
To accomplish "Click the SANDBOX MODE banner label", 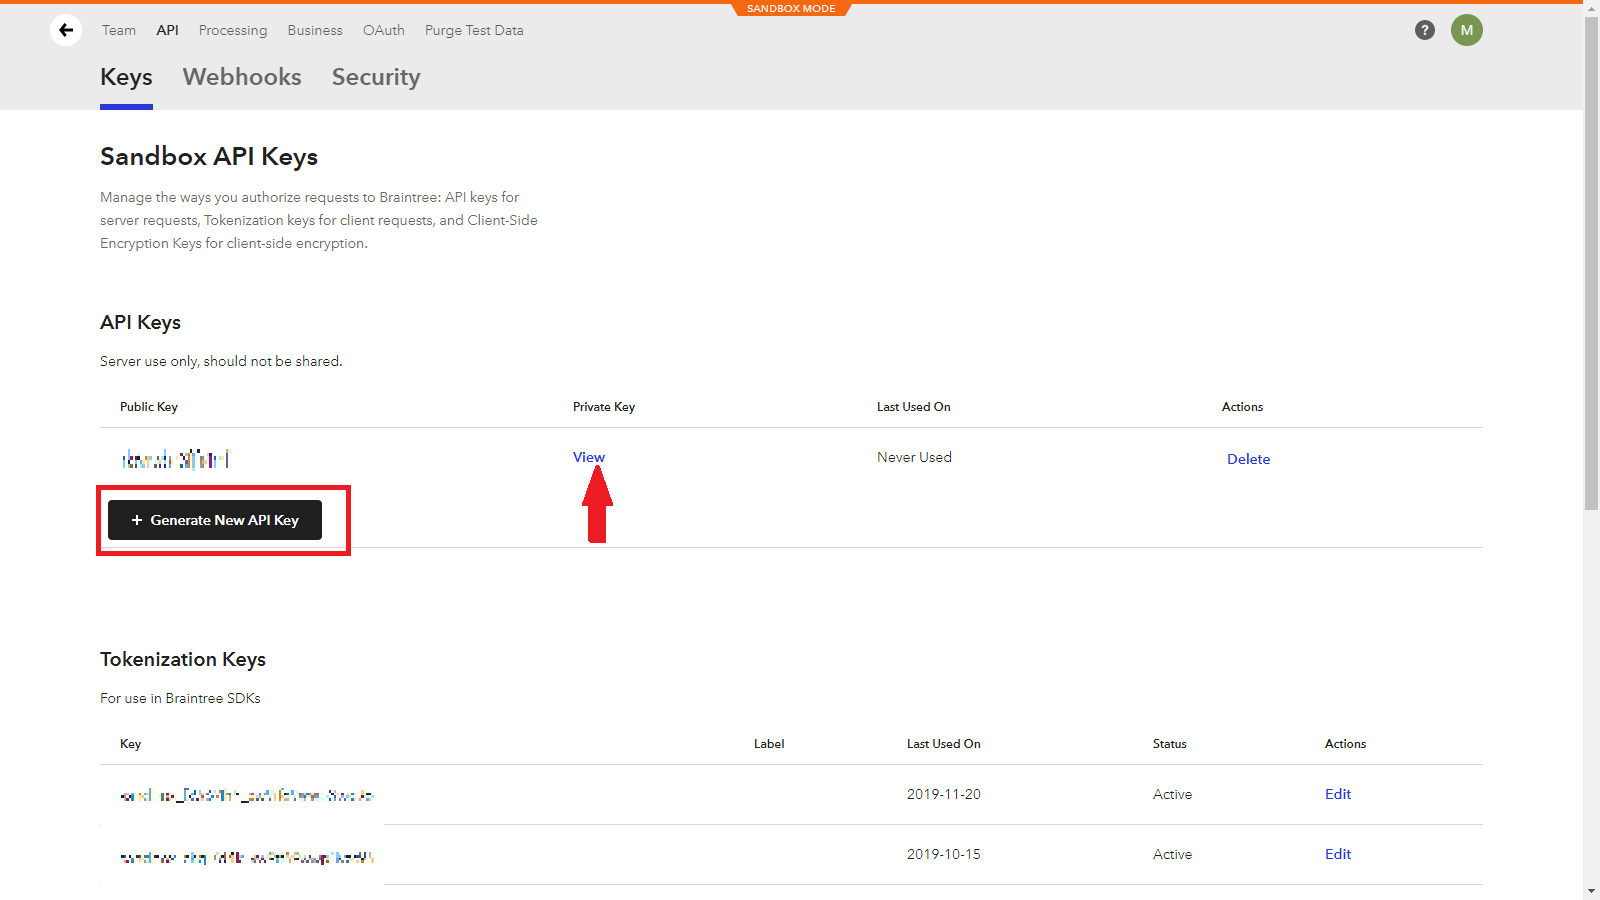I will click(791, 9).
